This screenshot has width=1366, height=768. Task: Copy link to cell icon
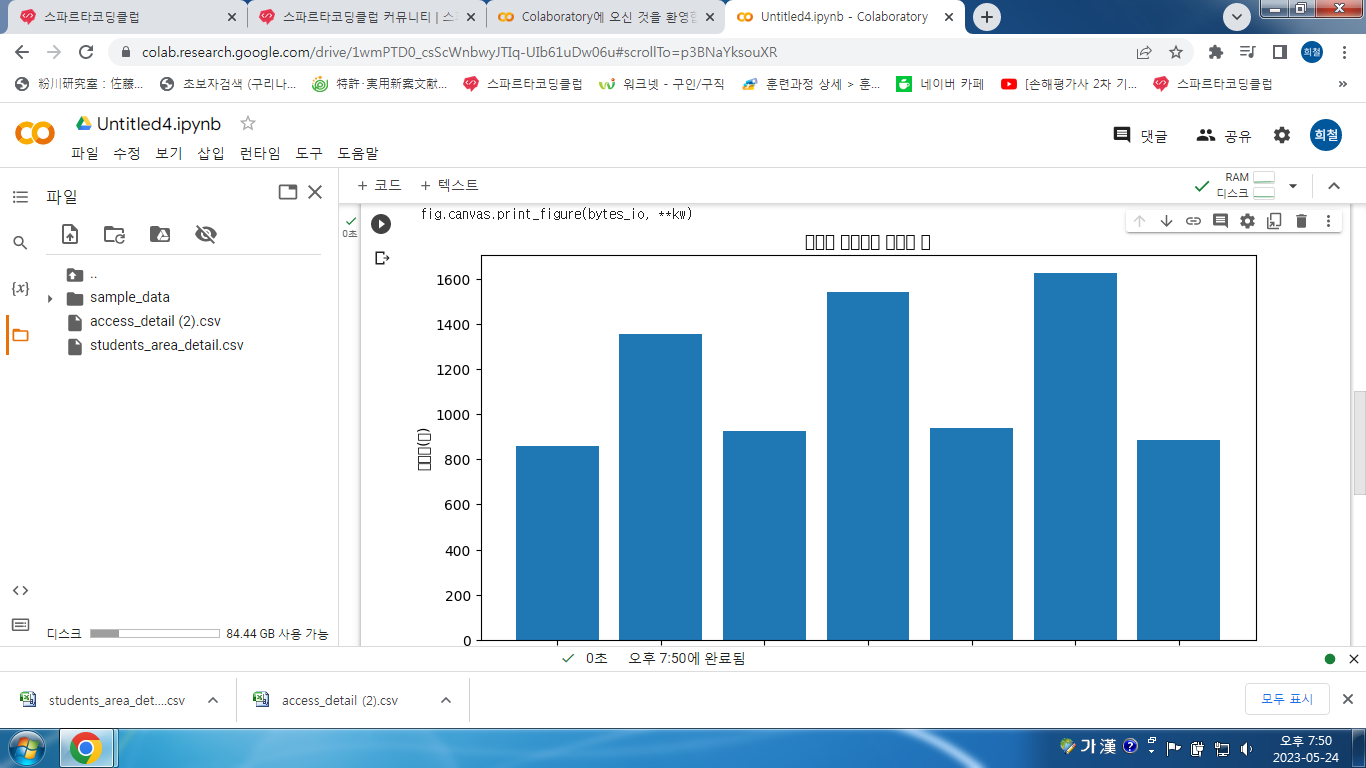coord(1193,221)
